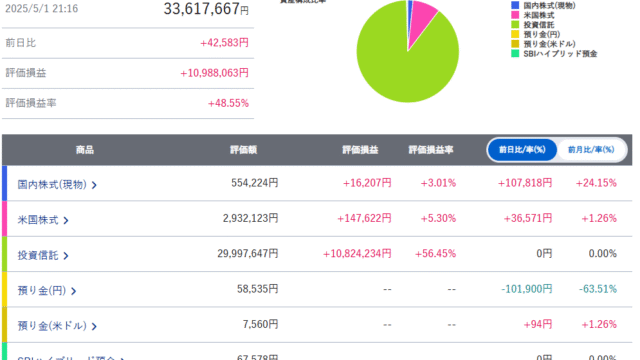Open the 国内株式(現物) link
640x360 pixels.
tap(52, 184)
